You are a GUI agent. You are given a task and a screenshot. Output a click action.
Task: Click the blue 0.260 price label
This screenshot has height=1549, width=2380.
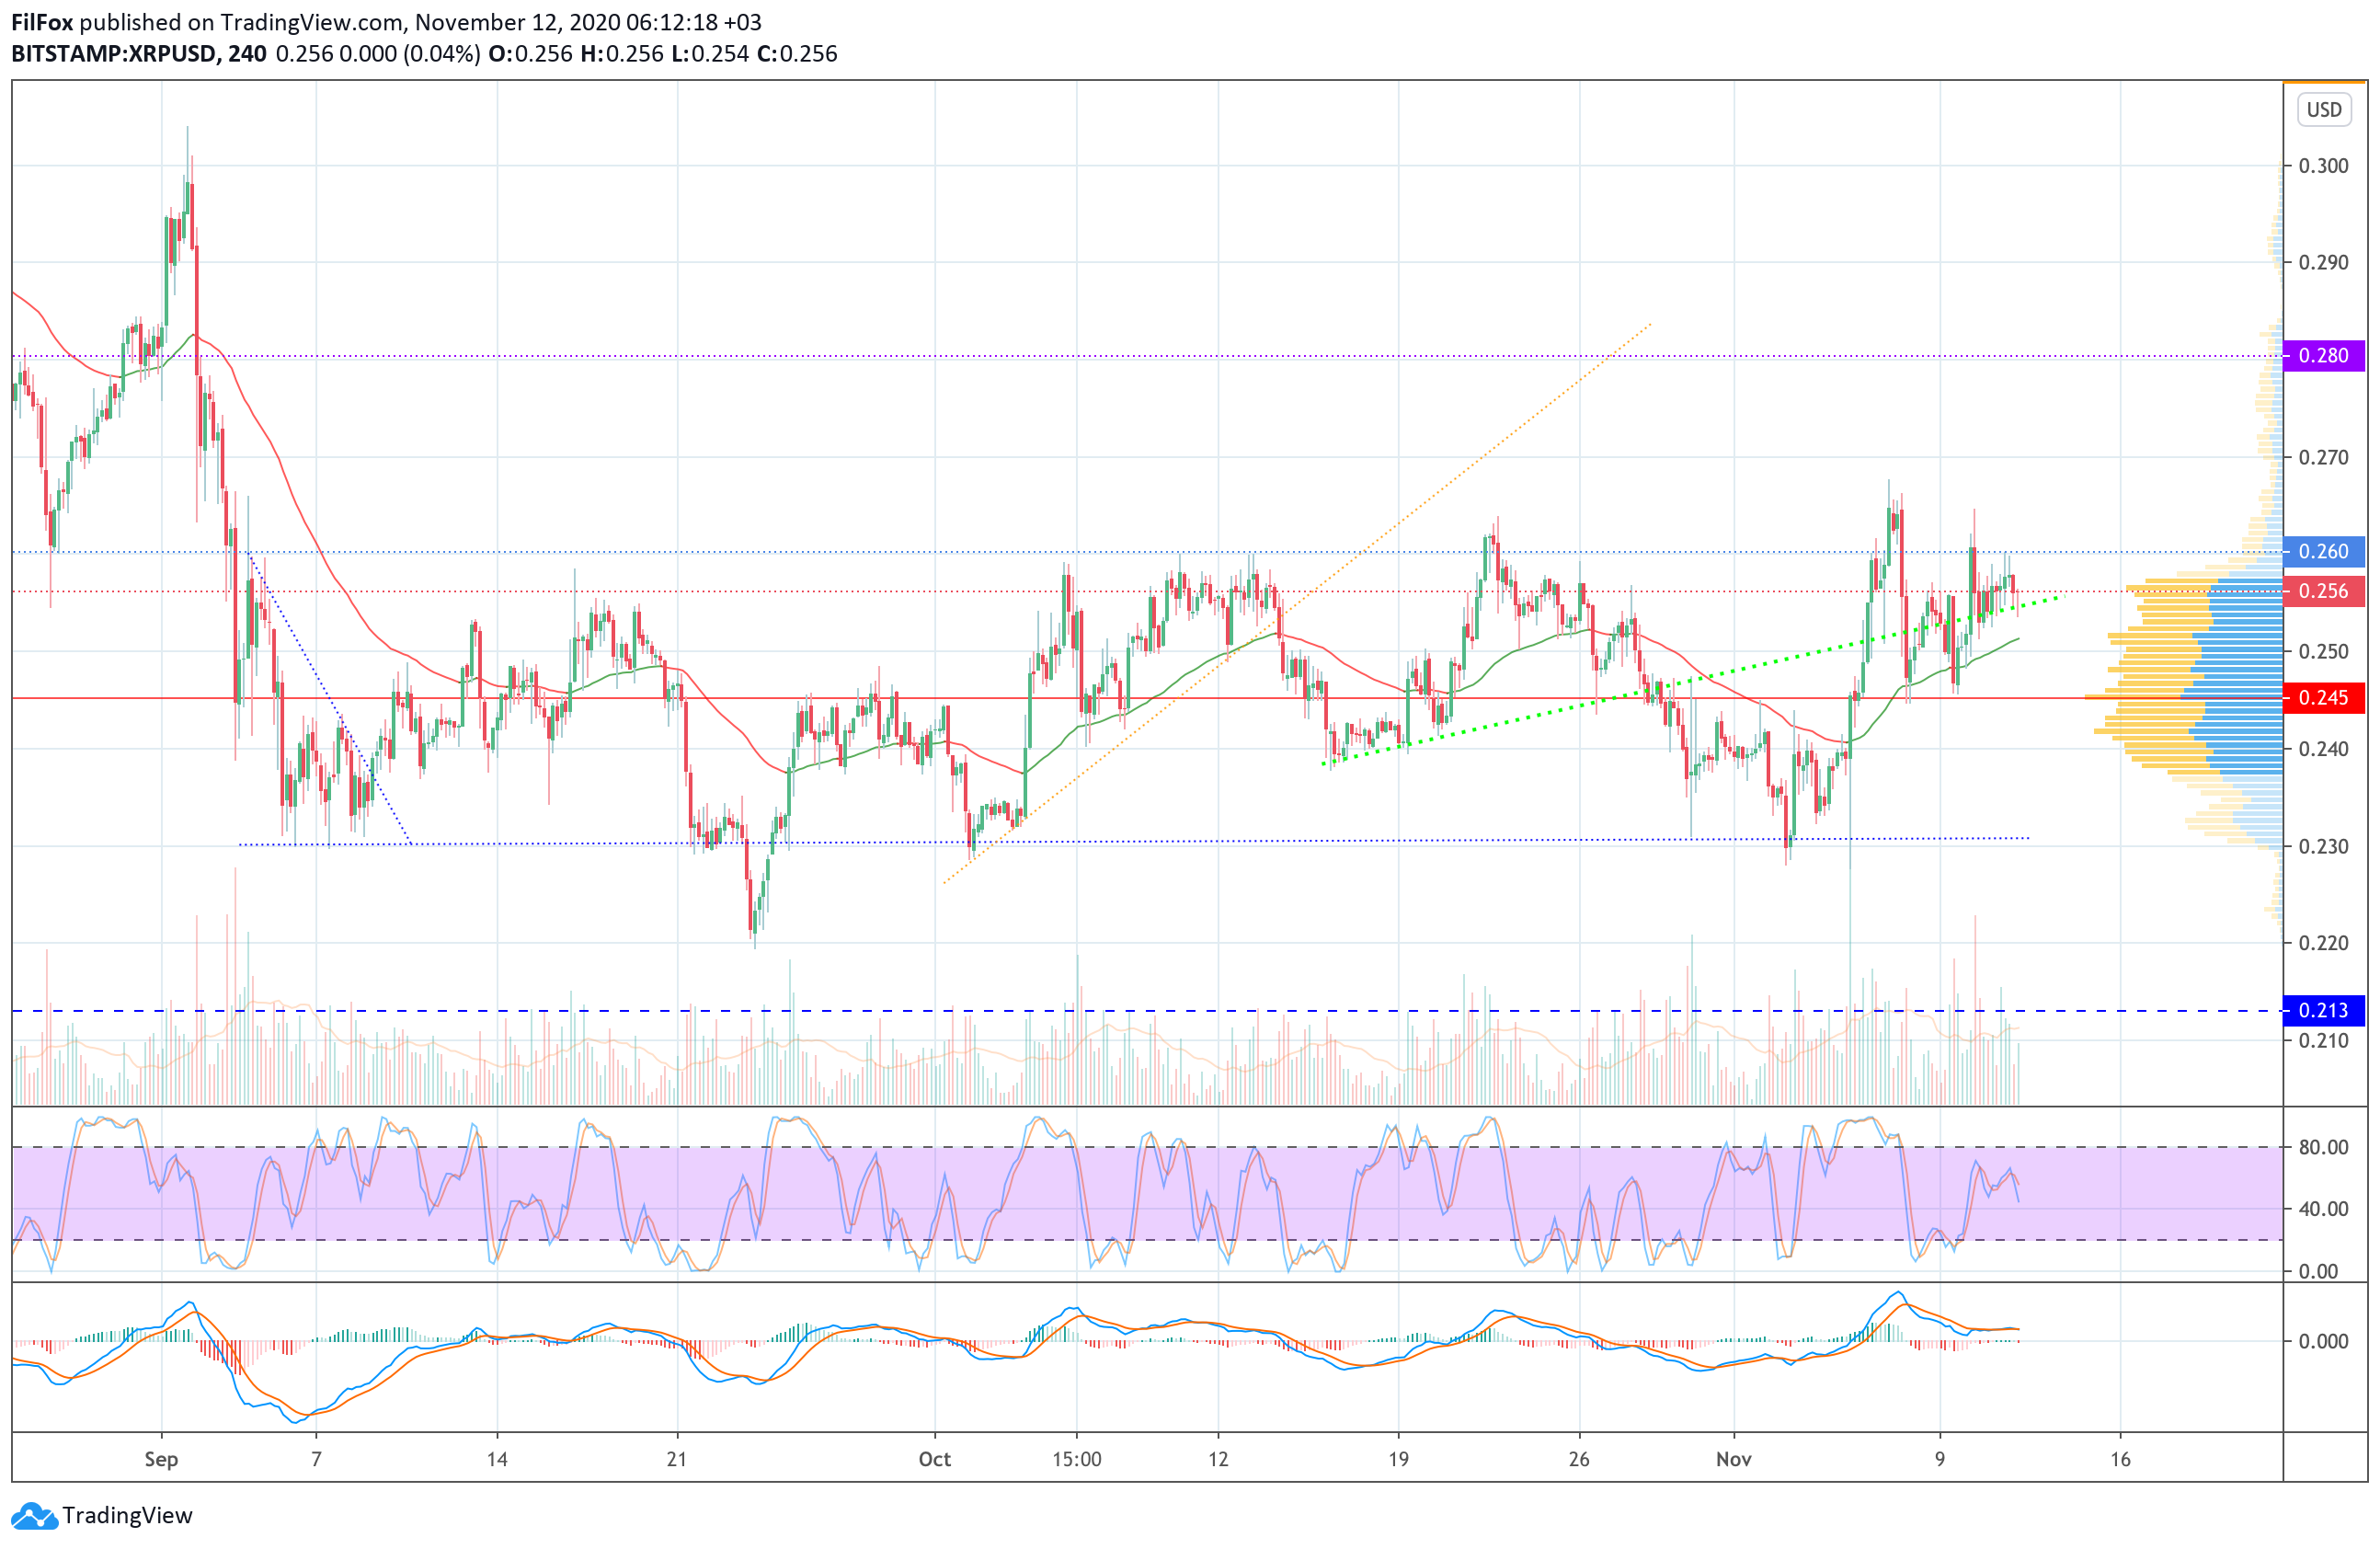click(x=2323, y=552)
